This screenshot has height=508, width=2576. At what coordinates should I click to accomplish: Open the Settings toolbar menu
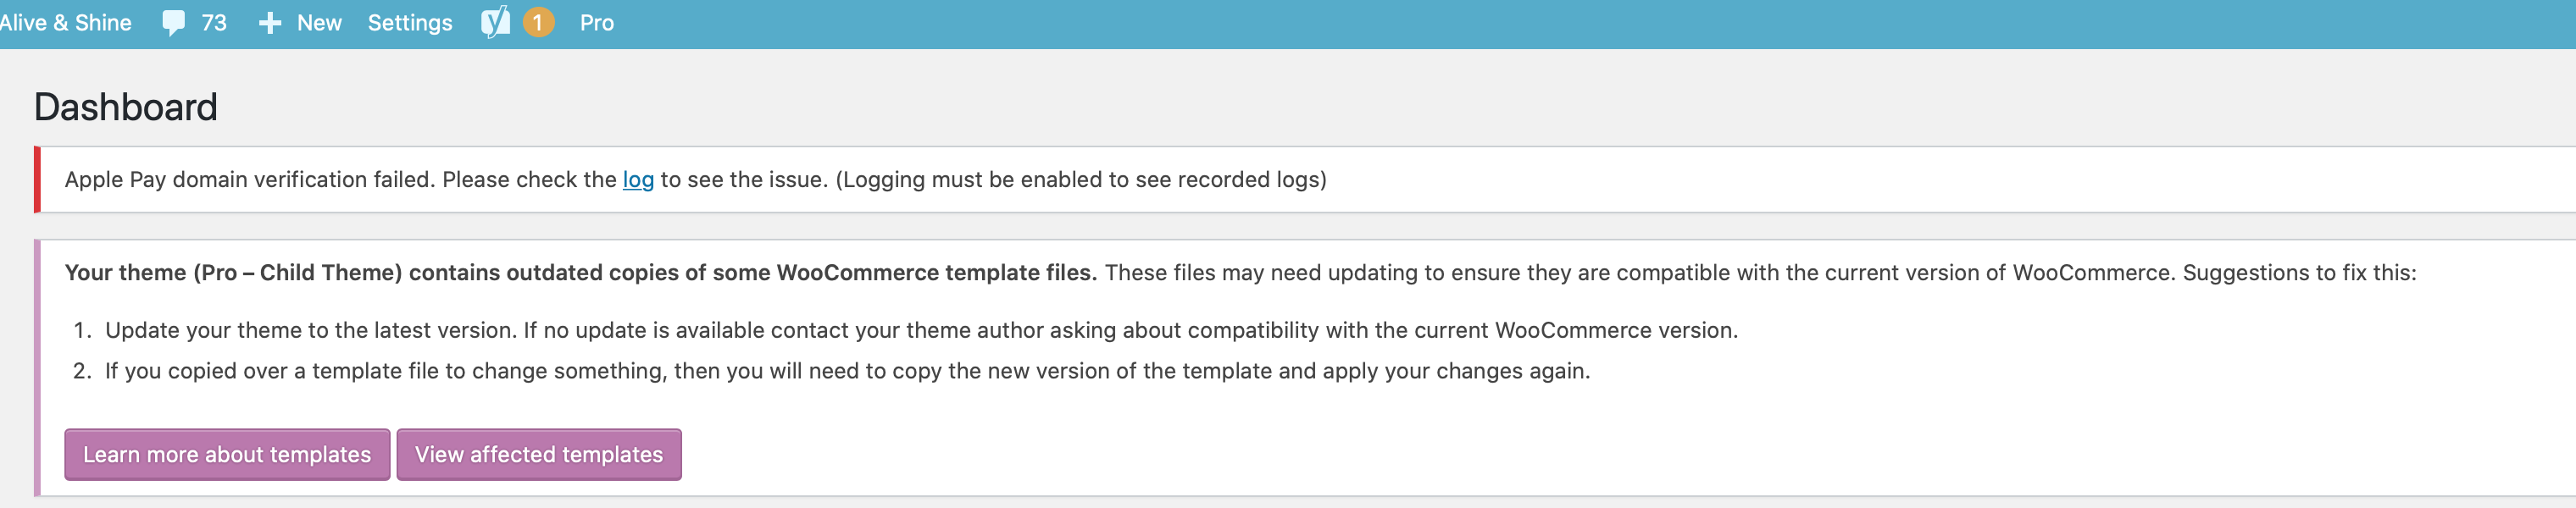click(x=410, y=23)
